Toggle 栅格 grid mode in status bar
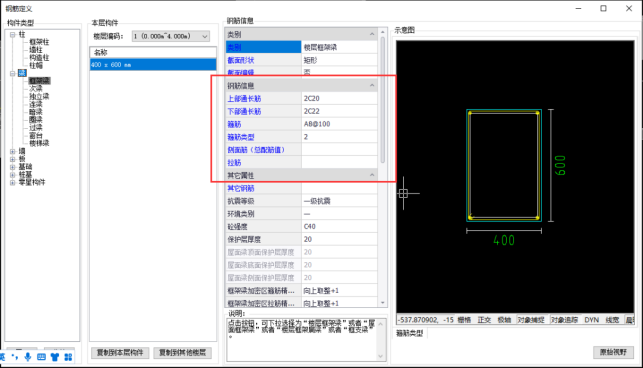The image size is (643, 368). 464,320
